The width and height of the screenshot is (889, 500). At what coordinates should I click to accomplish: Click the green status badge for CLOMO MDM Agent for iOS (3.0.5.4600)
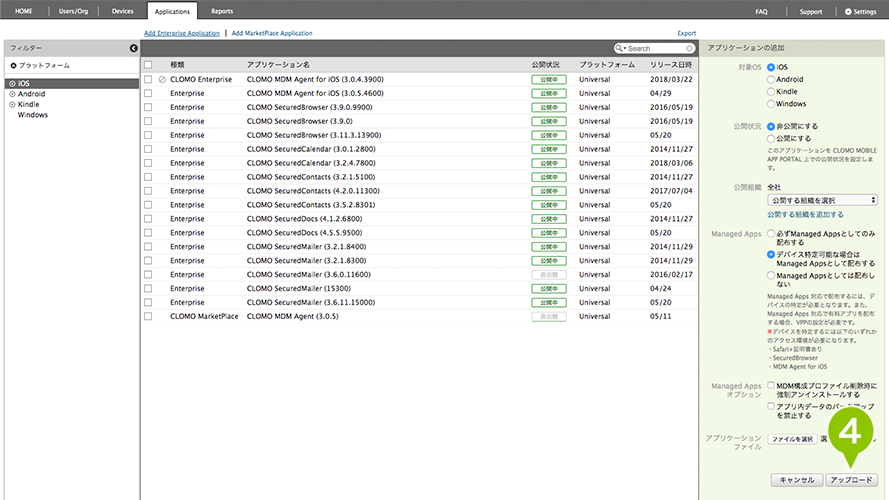click(x=549, y=94)
